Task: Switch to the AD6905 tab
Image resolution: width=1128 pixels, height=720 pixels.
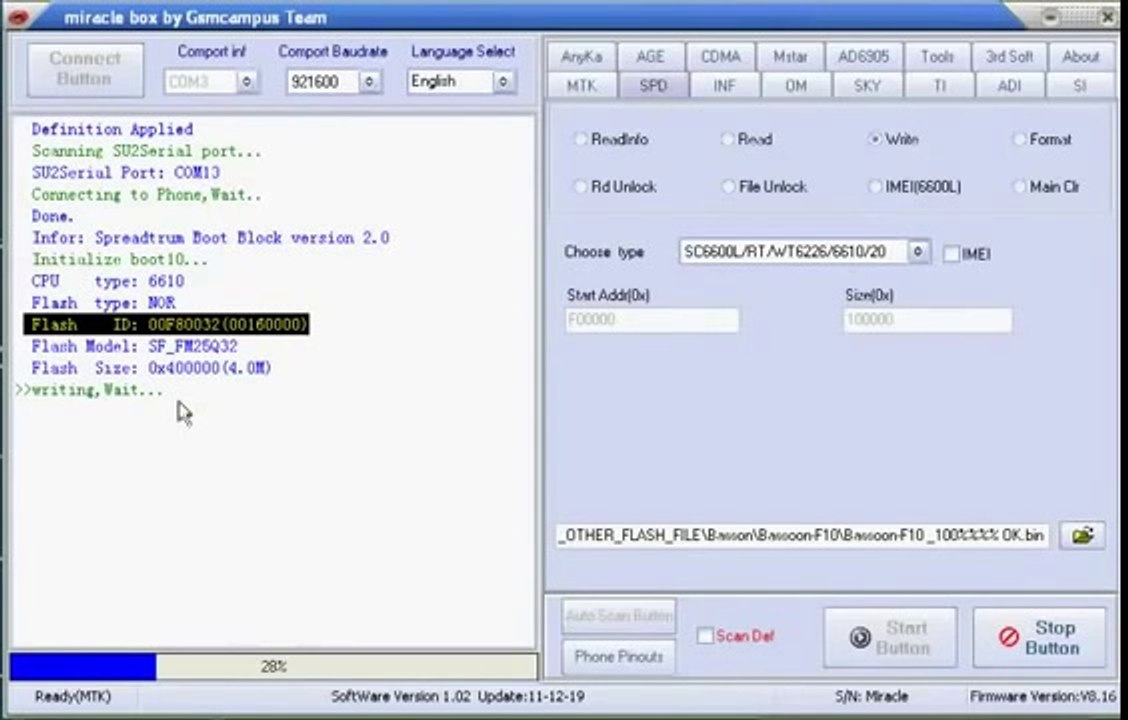Action: [863, 57]
